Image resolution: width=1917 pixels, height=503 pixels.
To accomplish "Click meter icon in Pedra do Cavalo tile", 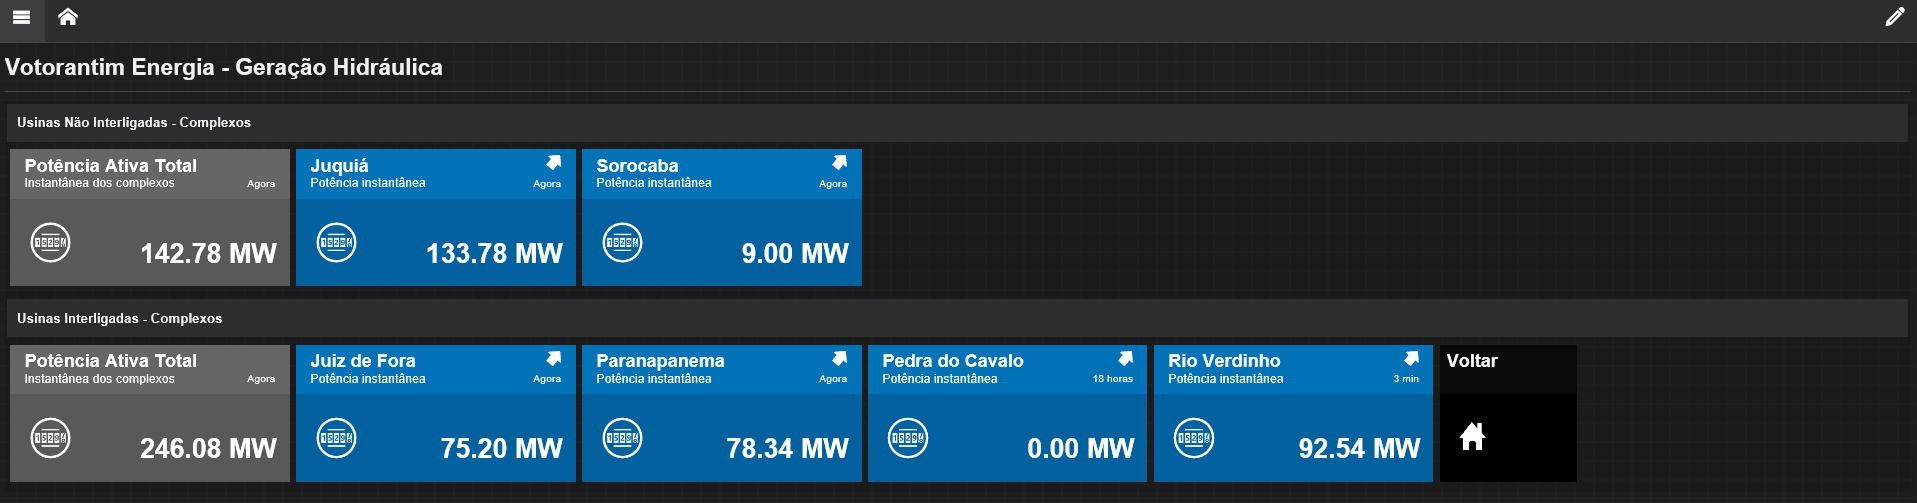I will [x=908, y=438].
